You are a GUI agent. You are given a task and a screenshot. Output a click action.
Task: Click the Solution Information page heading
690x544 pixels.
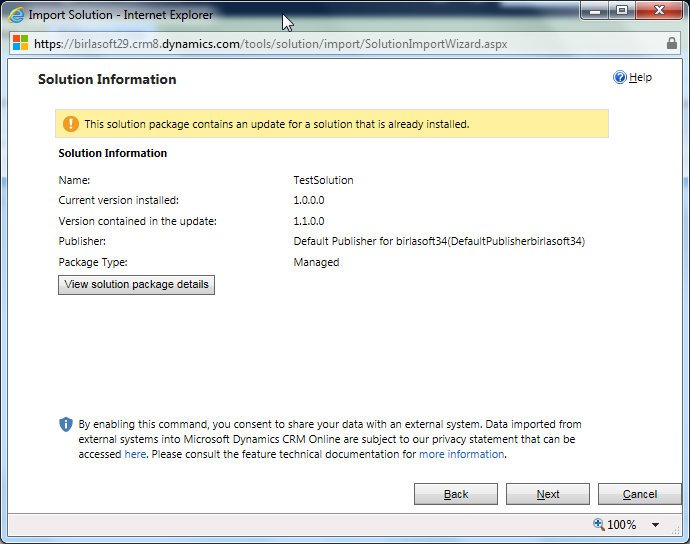pos(107,79)
